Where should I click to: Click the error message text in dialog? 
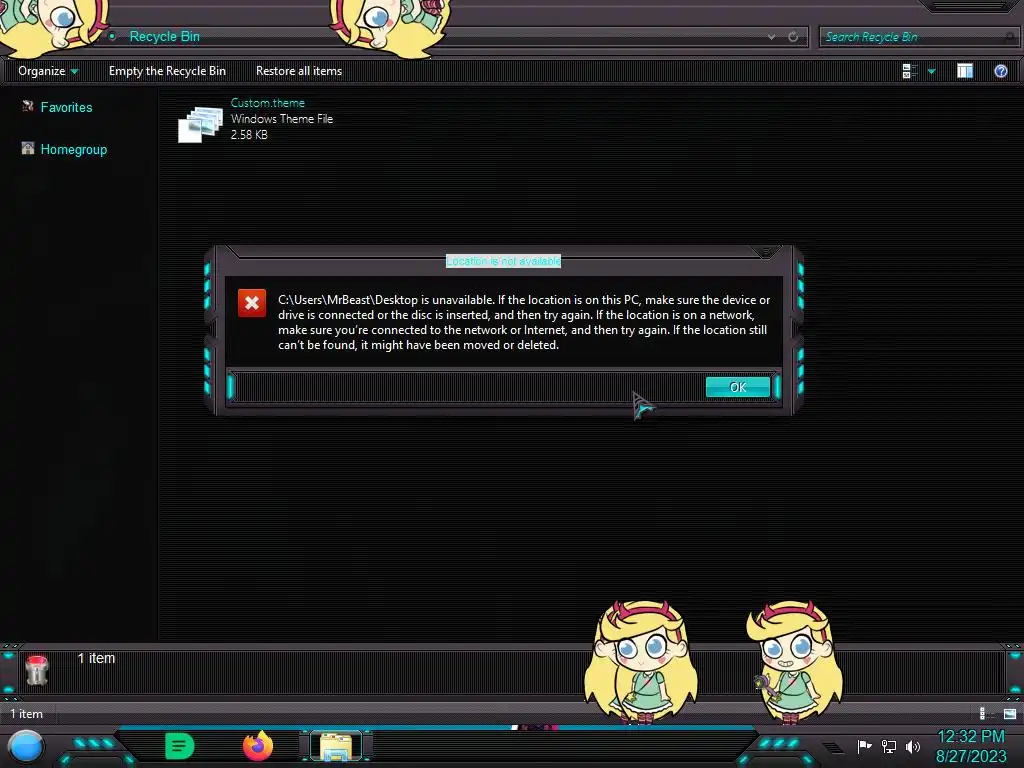[524, 322]
